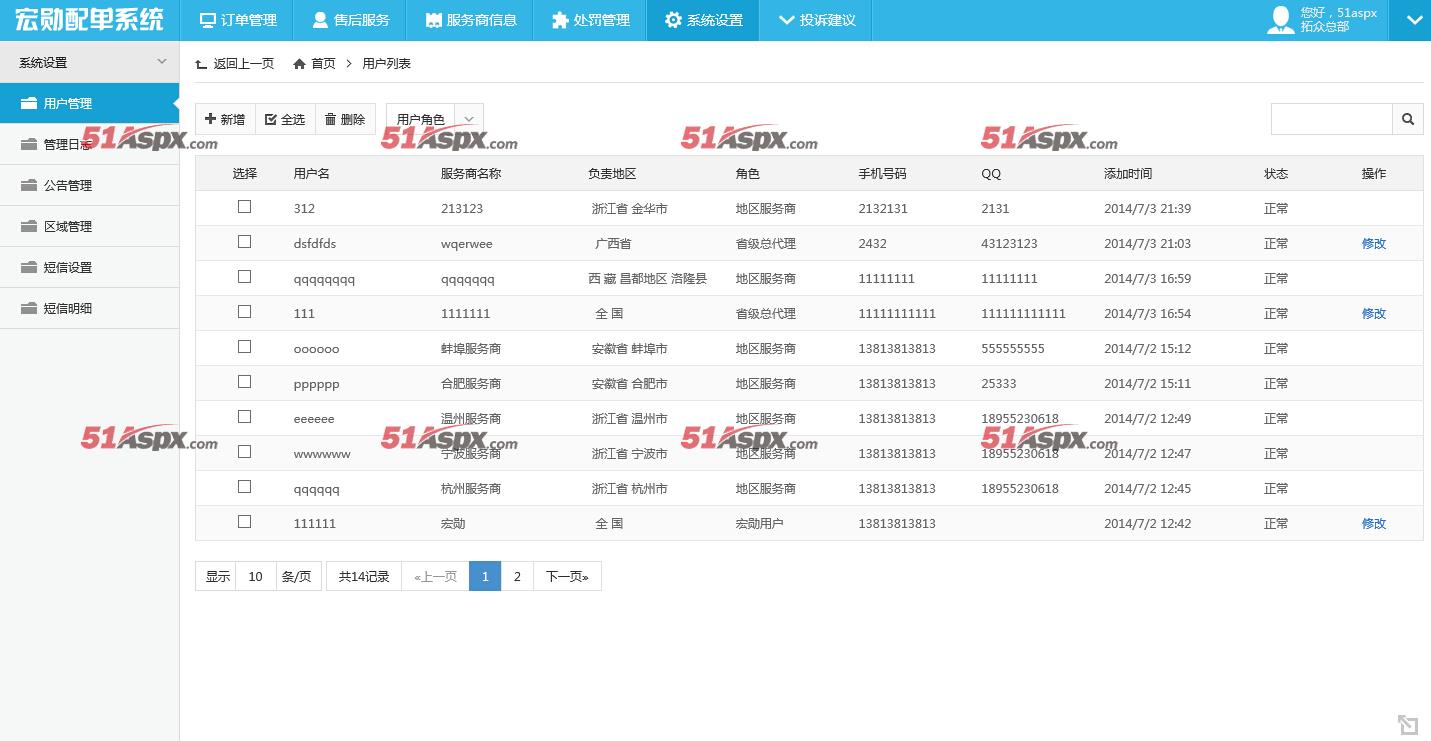
Task: Click 修改 link for user 111 row
Action: [1374, 313]
